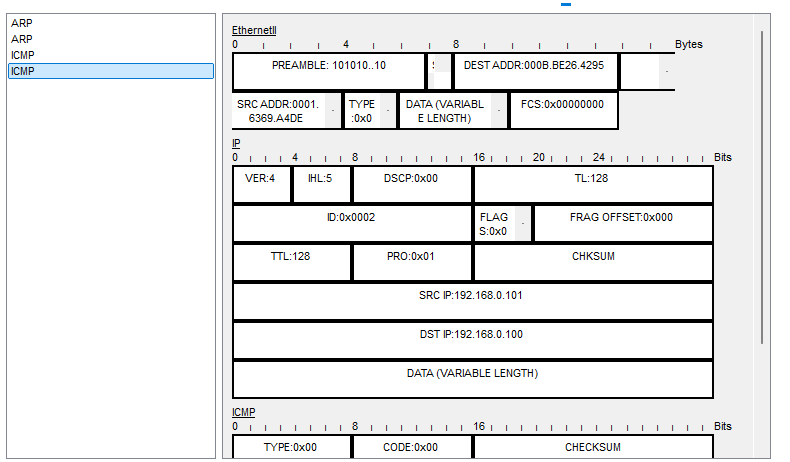Select the ID:0x0002 field
The image size is (790, 462).
351,217
